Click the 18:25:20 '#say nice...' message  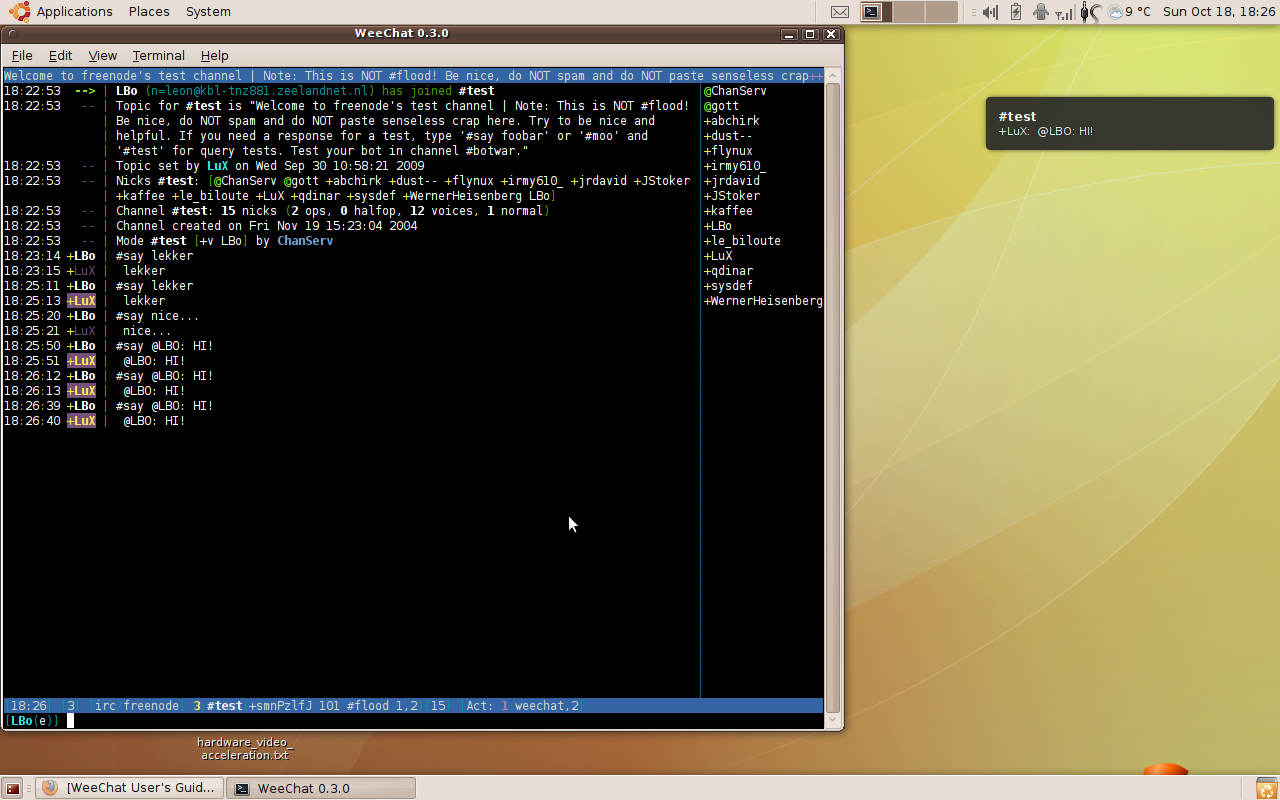(102, 316)
